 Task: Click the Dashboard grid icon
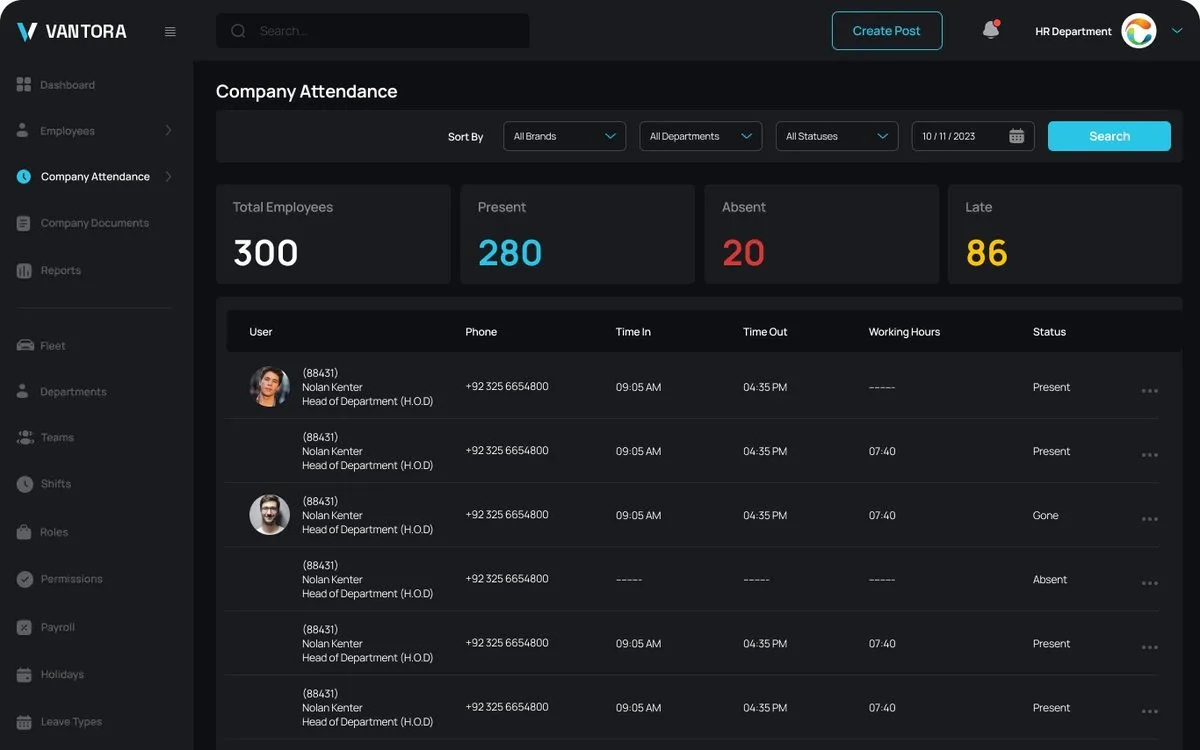24,85
